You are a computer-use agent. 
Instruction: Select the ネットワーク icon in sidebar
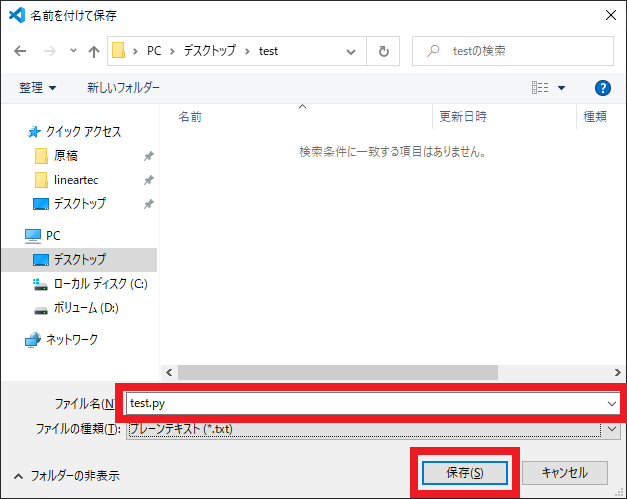point(32,340)
